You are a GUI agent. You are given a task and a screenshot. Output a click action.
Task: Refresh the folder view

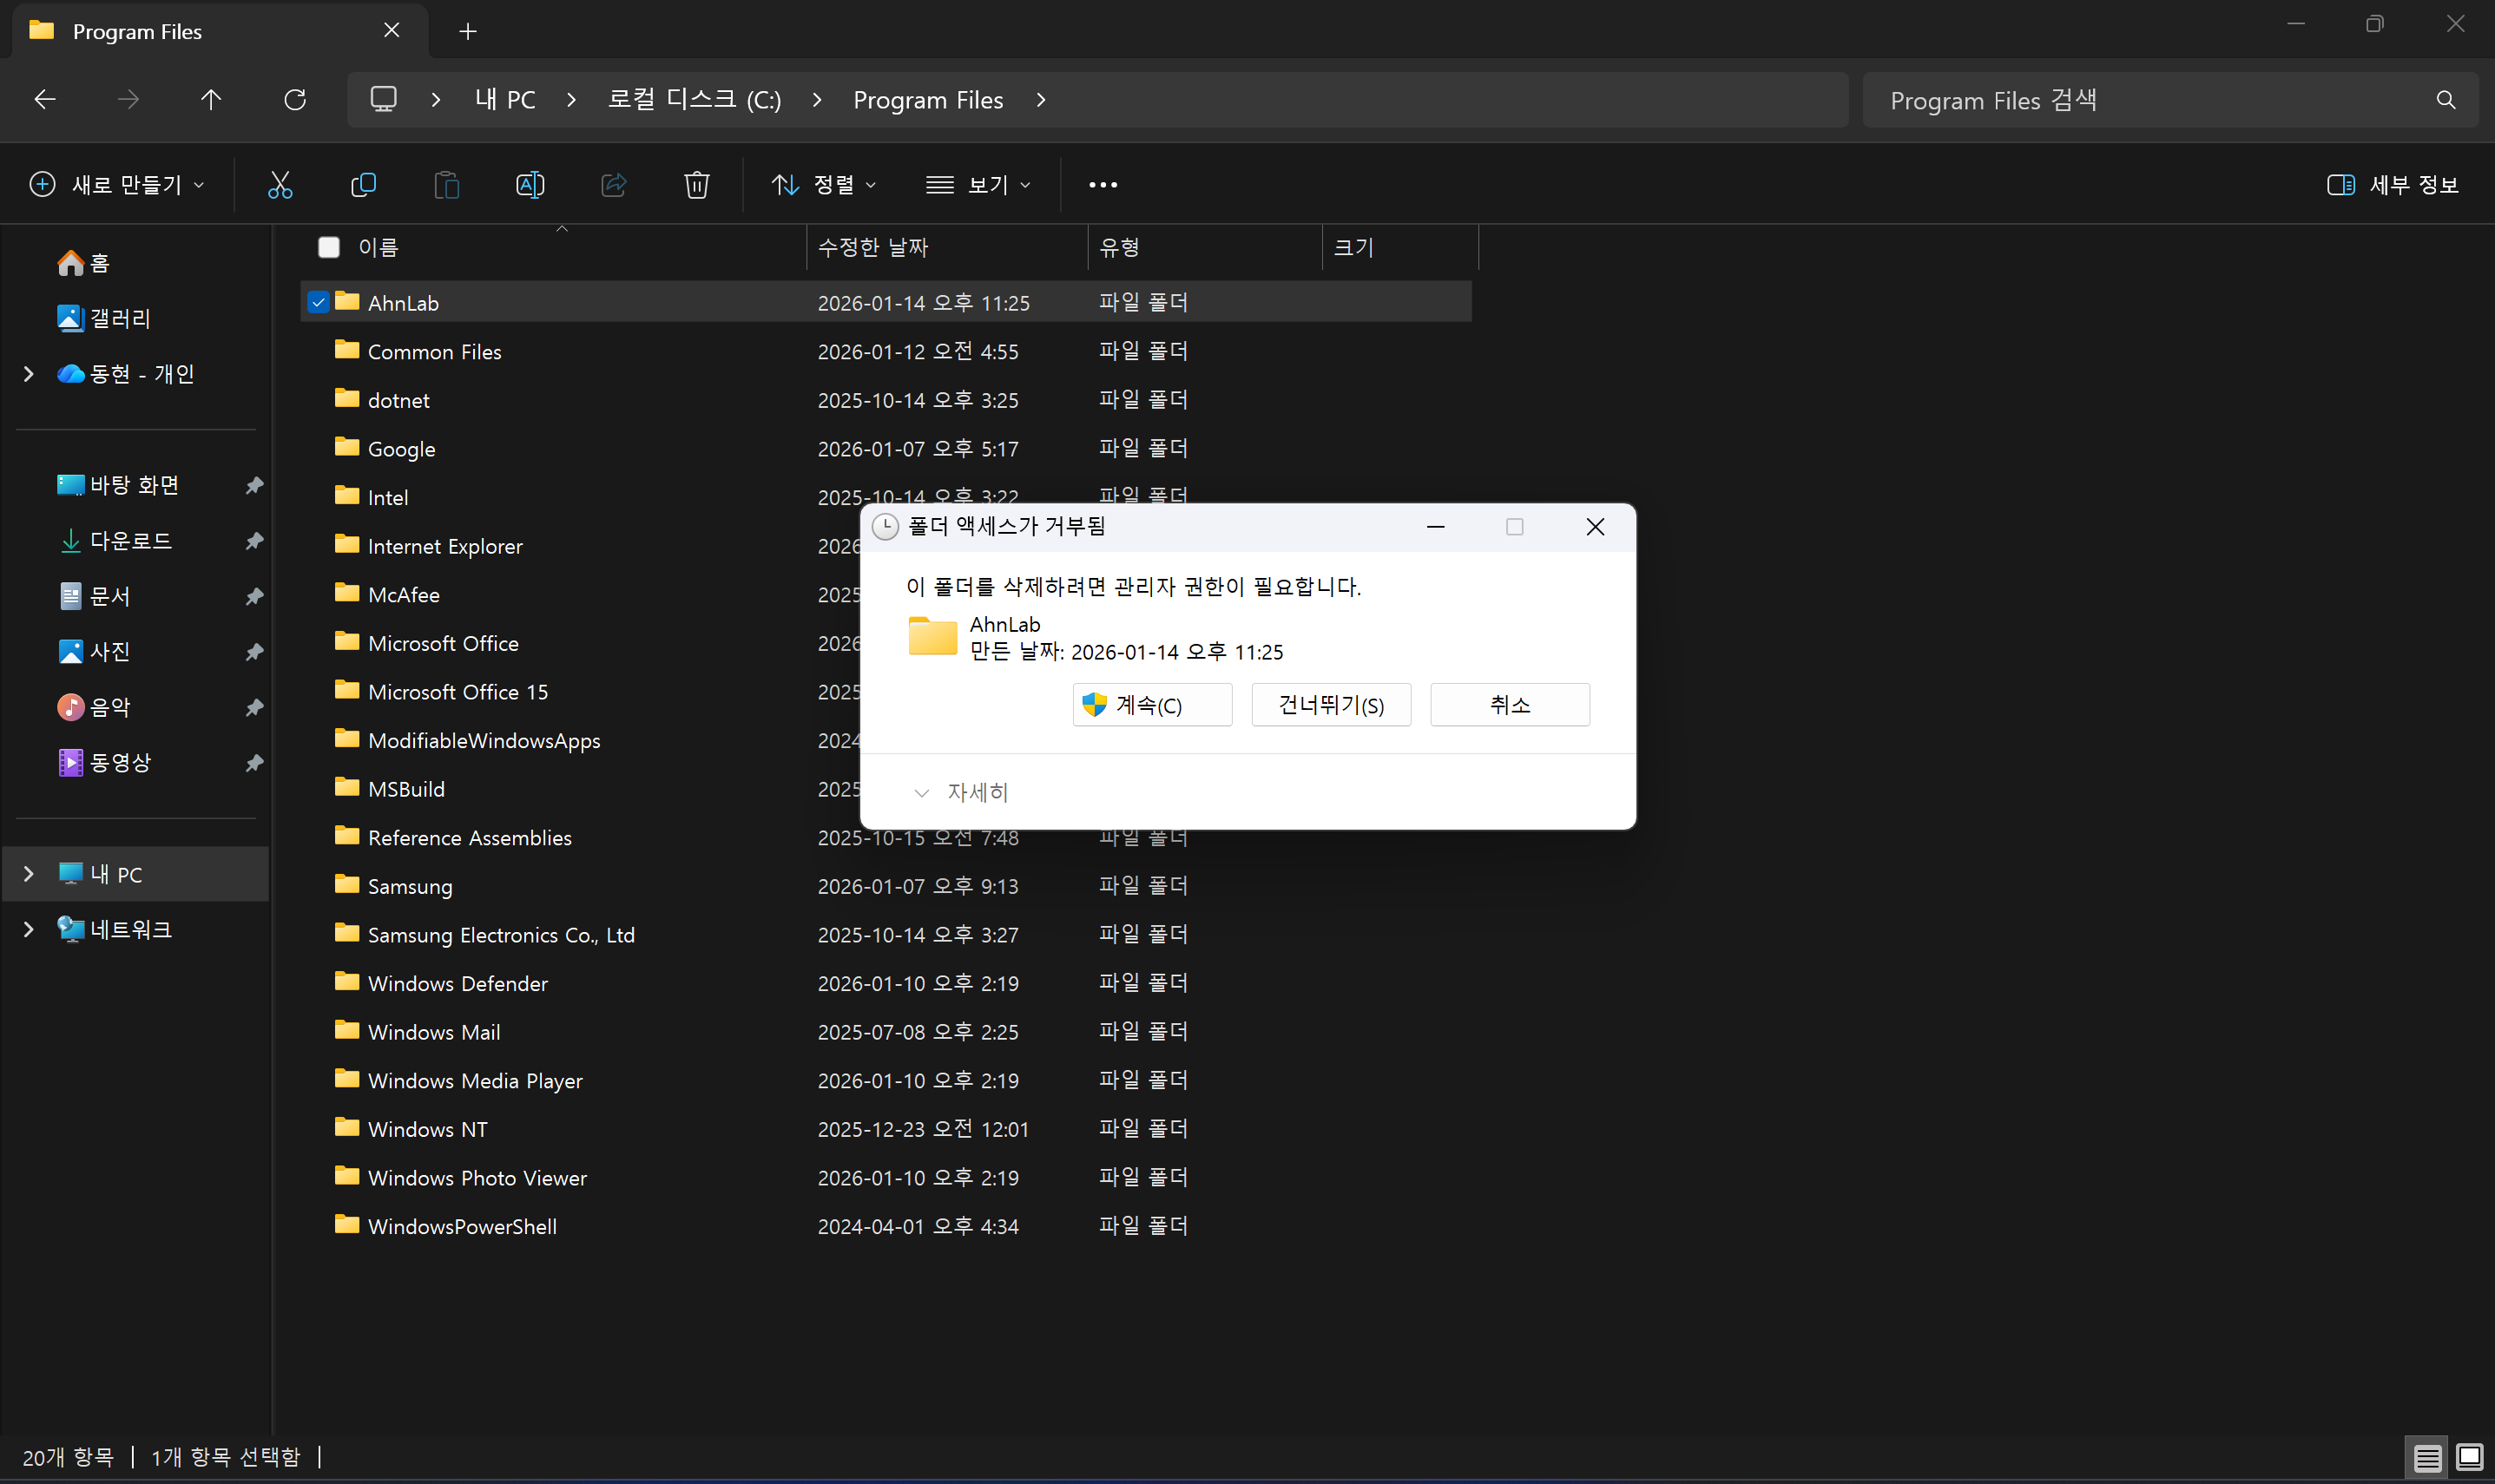tap(294, 99)
